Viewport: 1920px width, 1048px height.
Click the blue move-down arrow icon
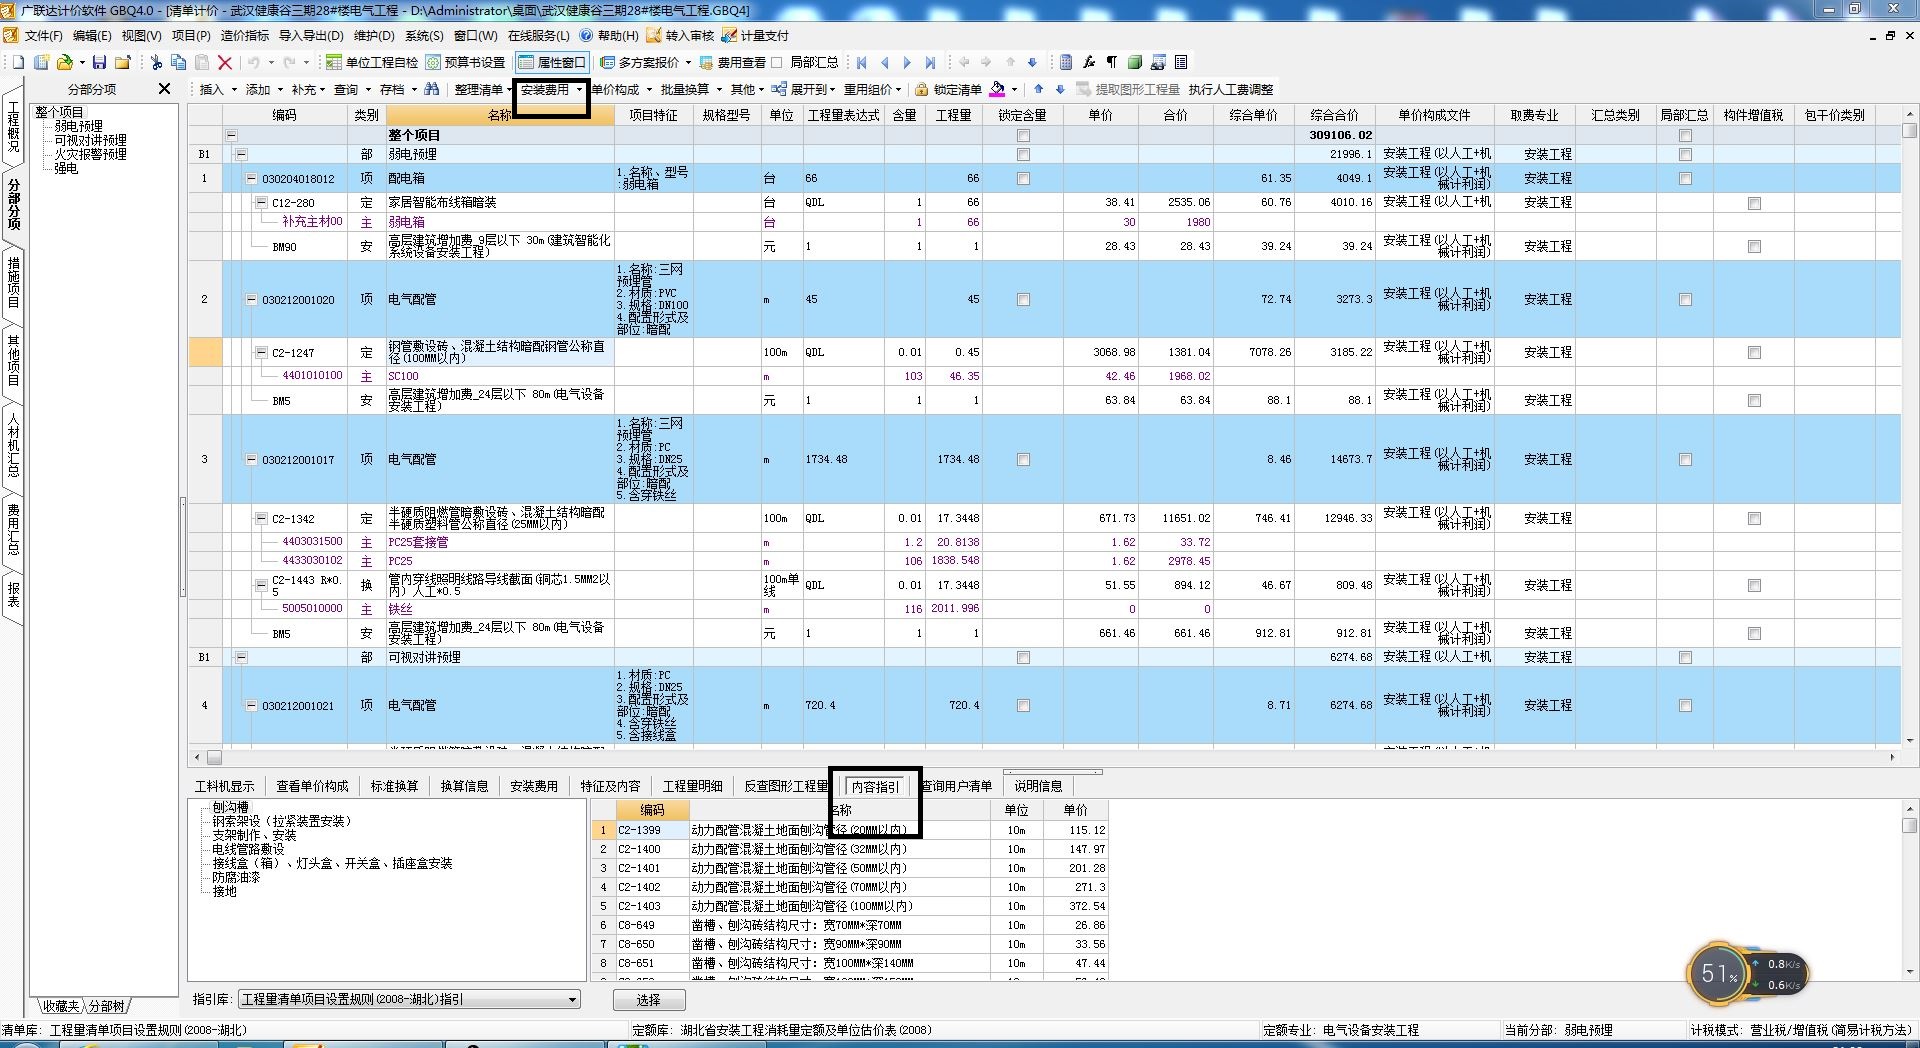pyautogui.click(x=1033, y=62)
